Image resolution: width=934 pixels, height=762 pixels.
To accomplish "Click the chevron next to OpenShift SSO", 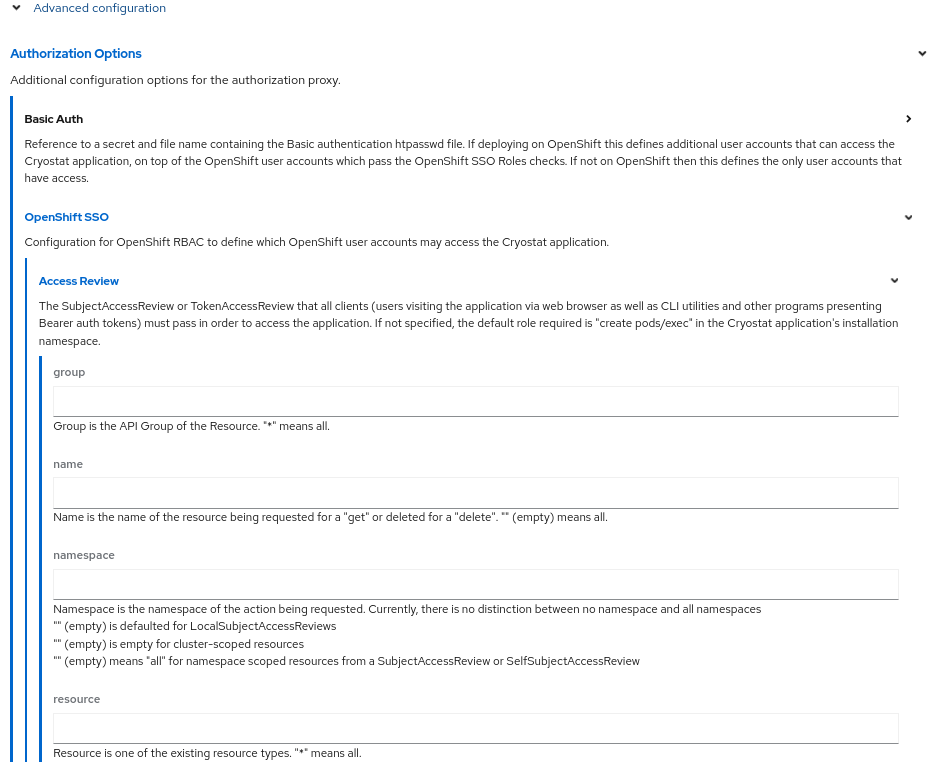I will coord(908,217).
